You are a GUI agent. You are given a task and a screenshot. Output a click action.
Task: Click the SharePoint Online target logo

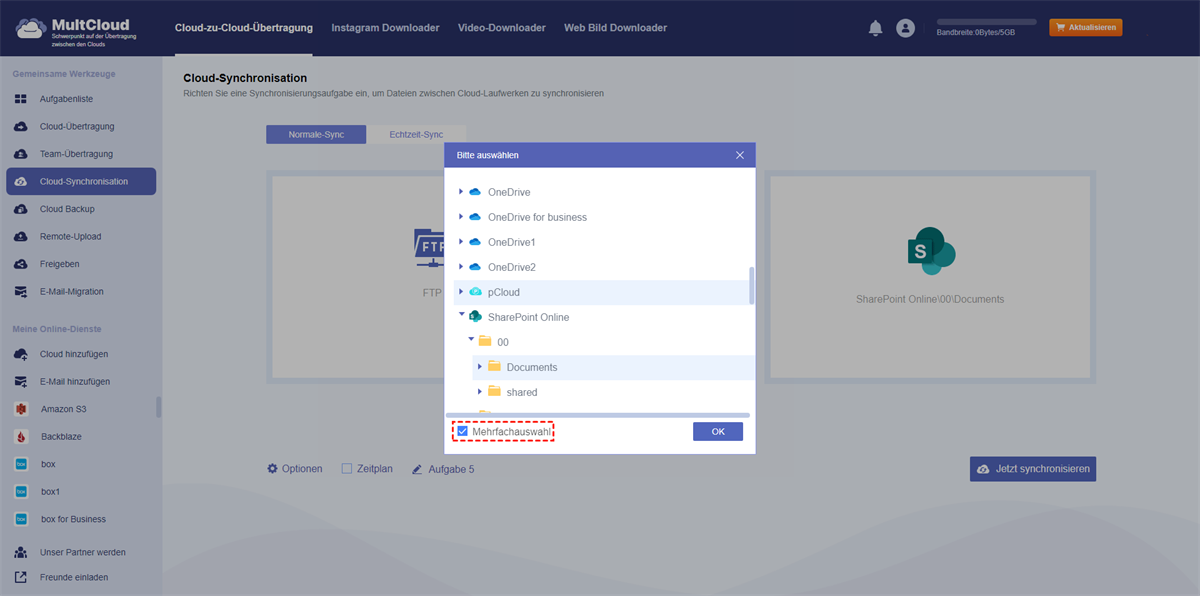coord(931,251)
